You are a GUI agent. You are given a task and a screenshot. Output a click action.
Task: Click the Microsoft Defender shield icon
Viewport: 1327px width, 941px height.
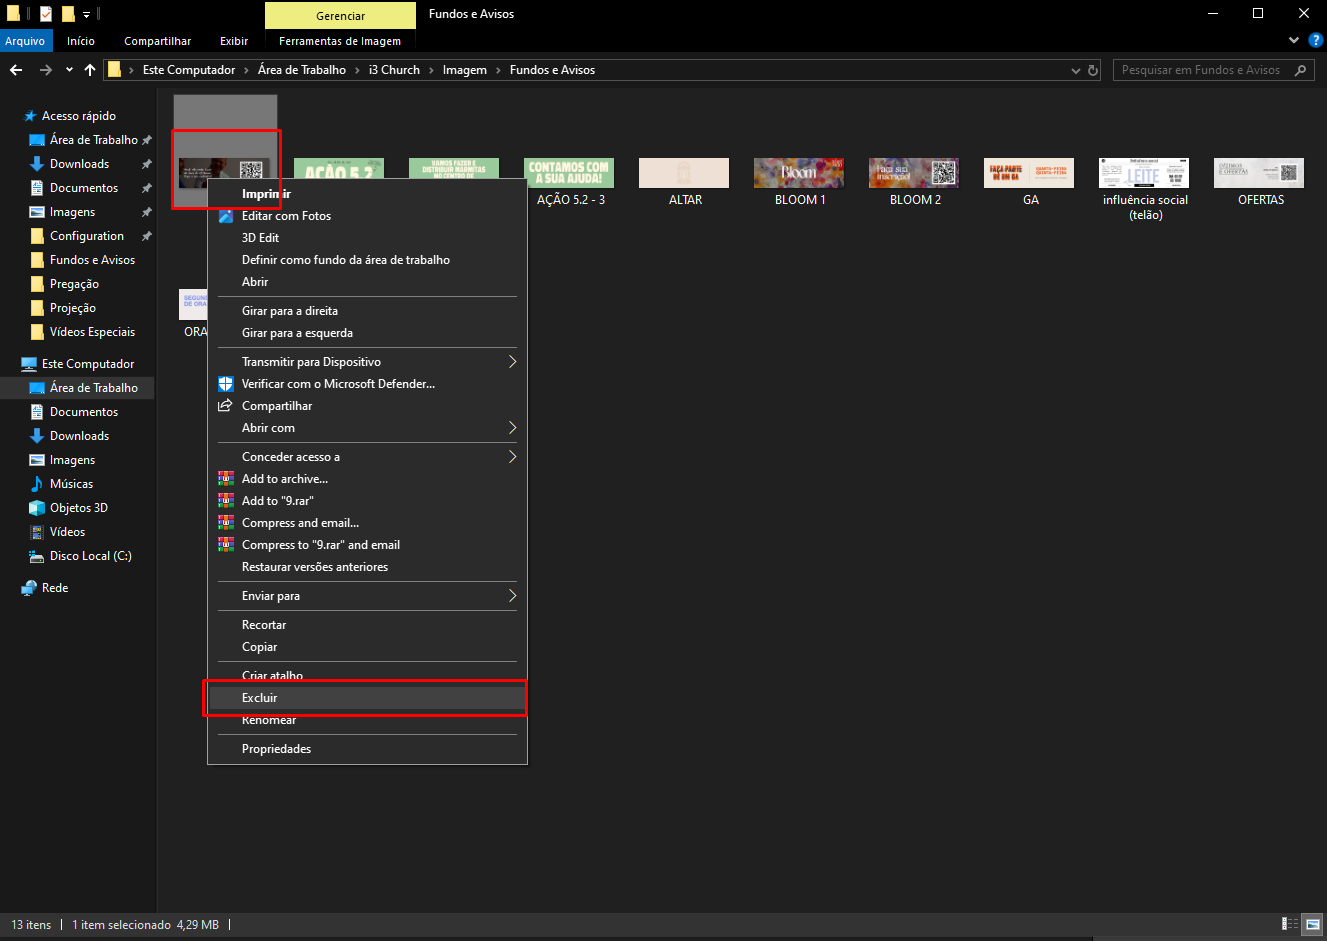(x=226, y=384)
